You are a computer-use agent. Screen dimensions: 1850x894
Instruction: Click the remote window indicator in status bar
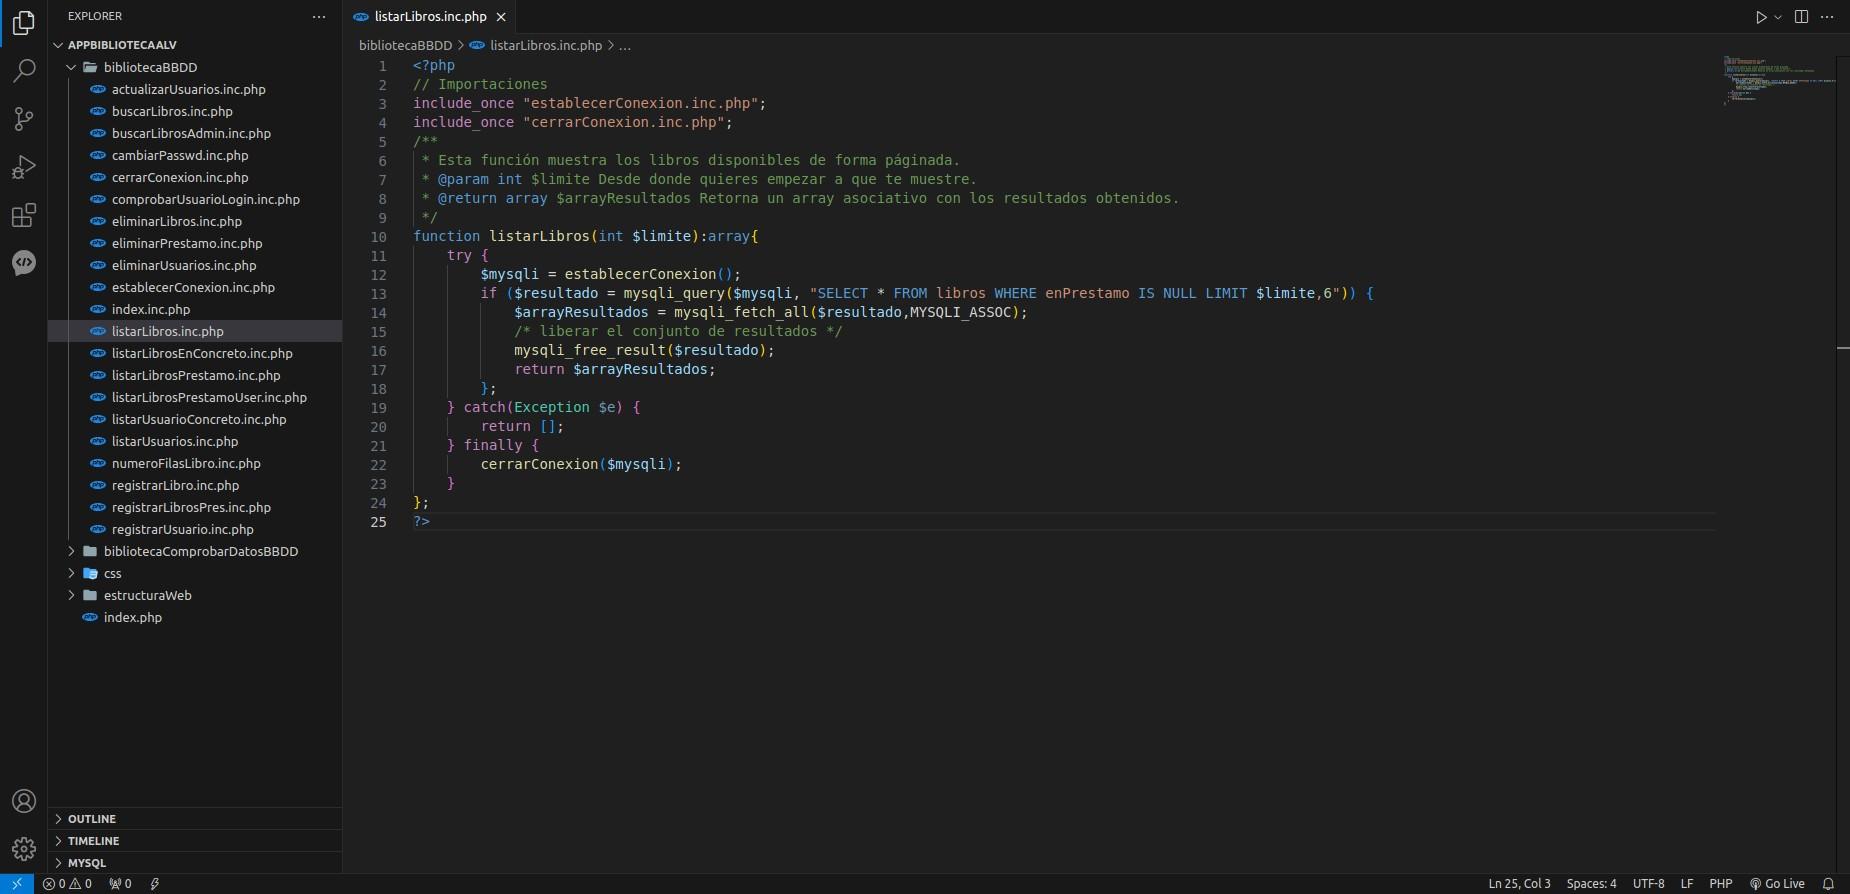[x=17, y=884]
